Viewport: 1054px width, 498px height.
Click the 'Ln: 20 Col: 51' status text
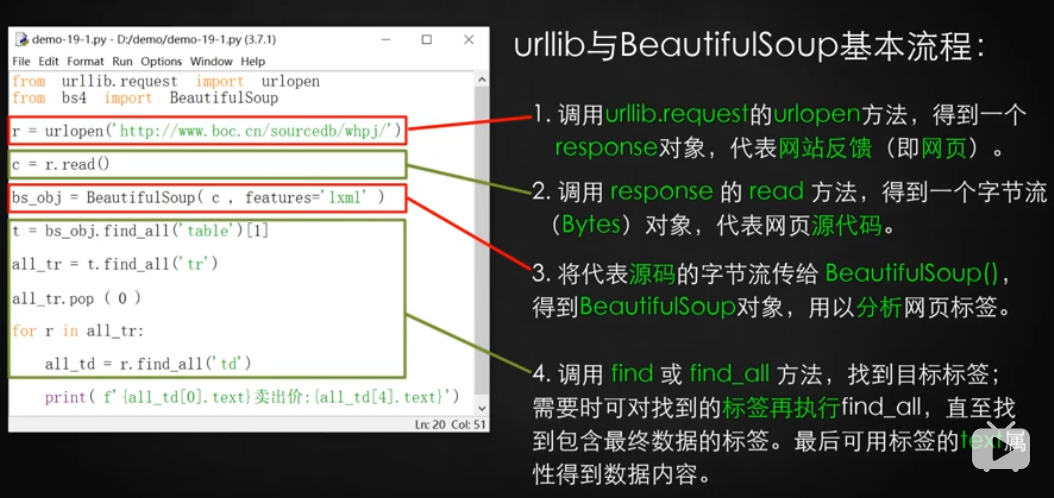tap(450, 425)
